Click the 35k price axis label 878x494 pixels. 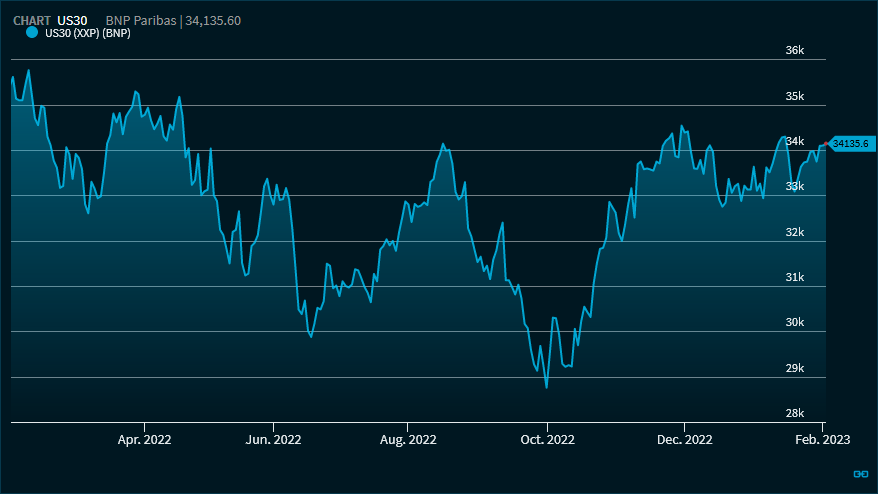(795, 96)
